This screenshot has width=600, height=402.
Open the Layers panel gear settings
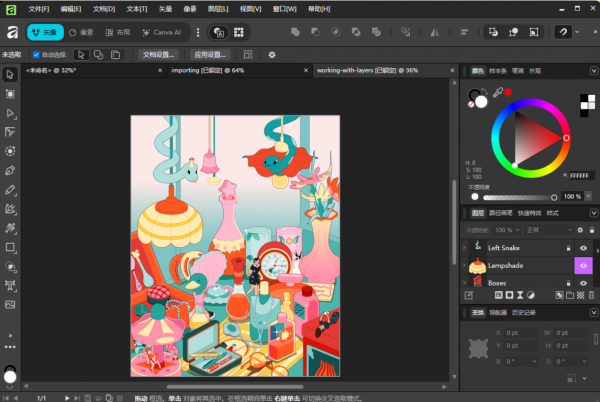580,230
